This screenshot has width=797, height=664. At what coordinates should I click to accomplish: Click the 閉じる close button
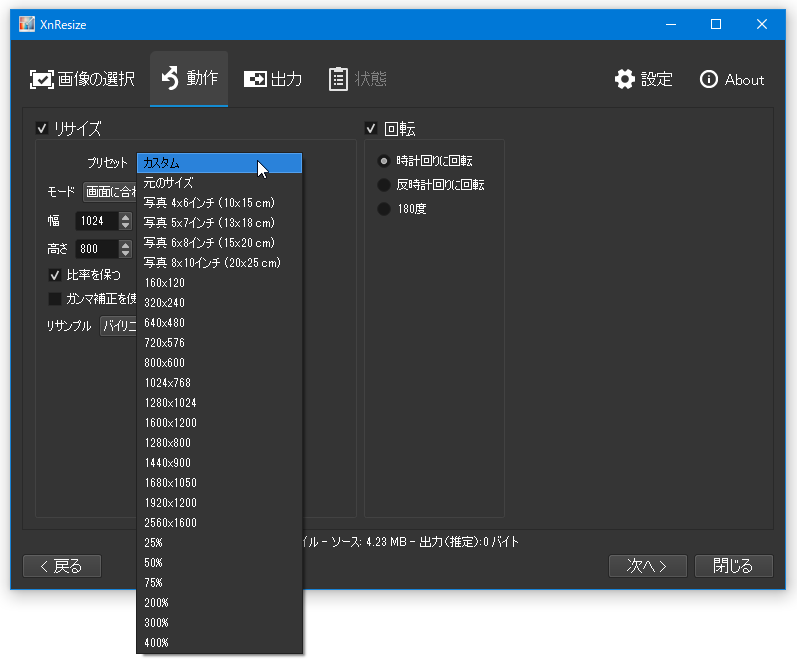pyautogui.click(x=733, y=566)
